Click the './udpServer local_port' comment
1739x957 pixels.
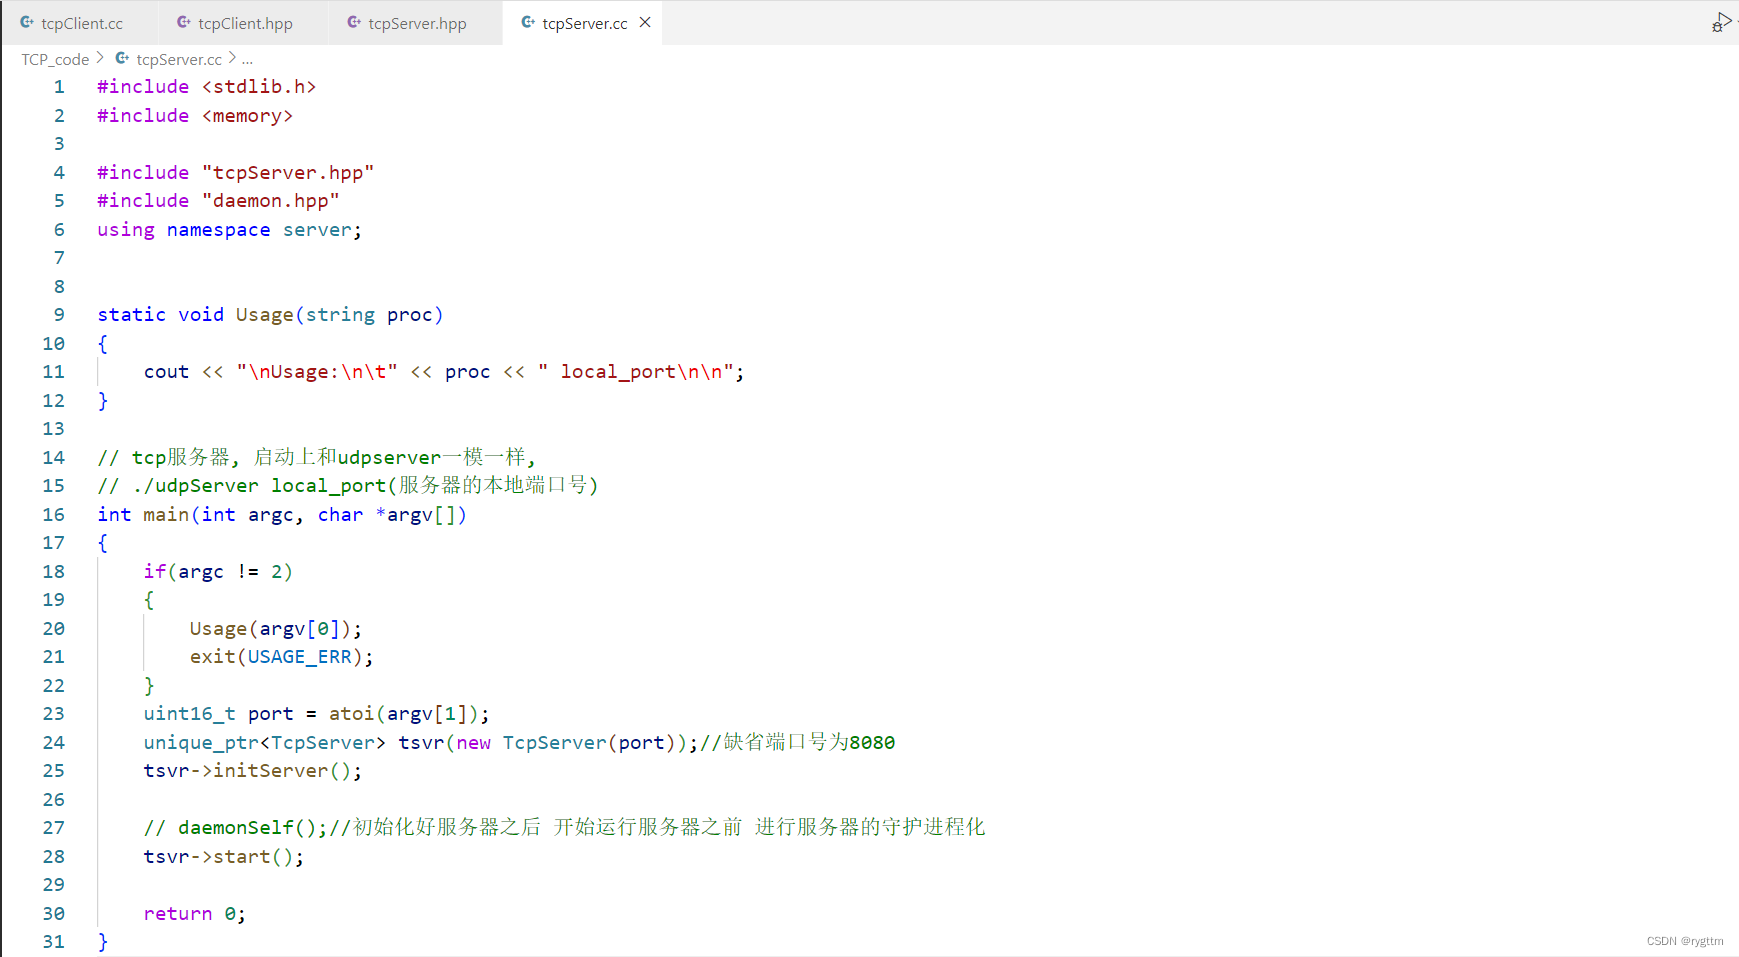pos(348,486)
